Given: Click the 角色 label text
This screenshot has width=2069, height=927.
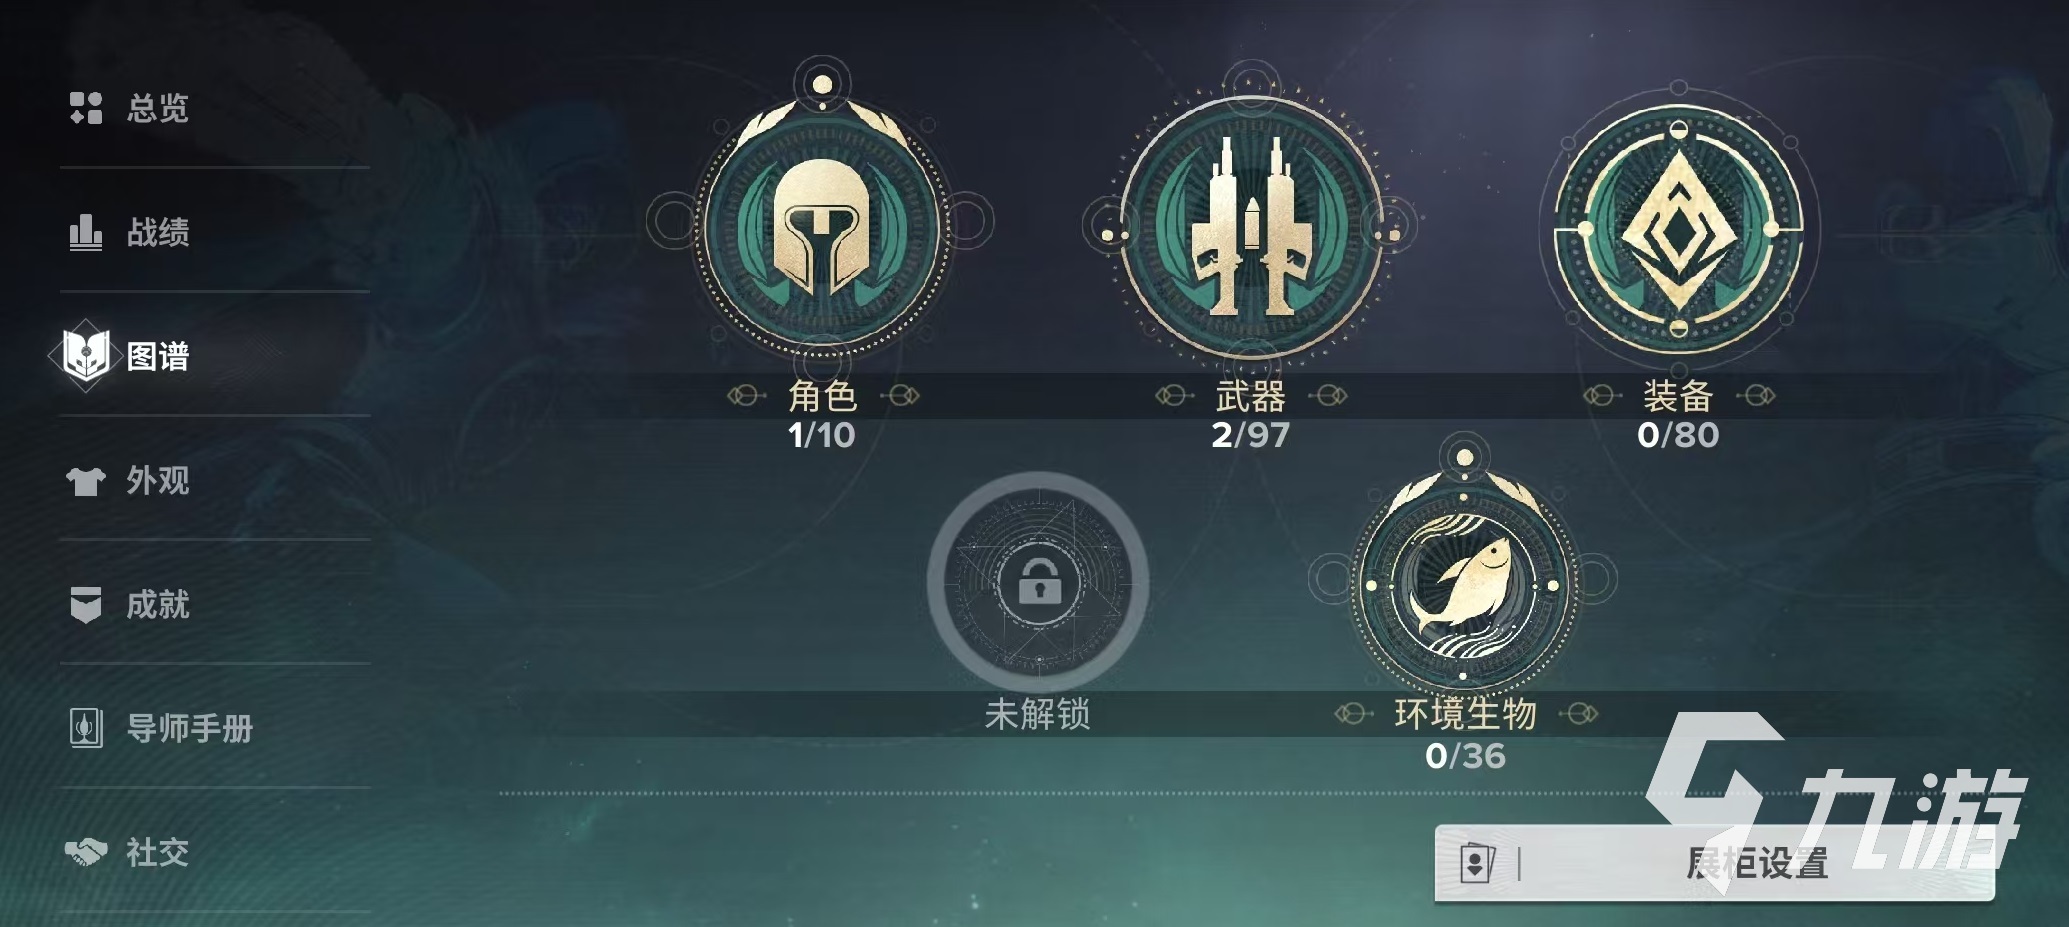Looking at the screenshot, I should 823,397.
